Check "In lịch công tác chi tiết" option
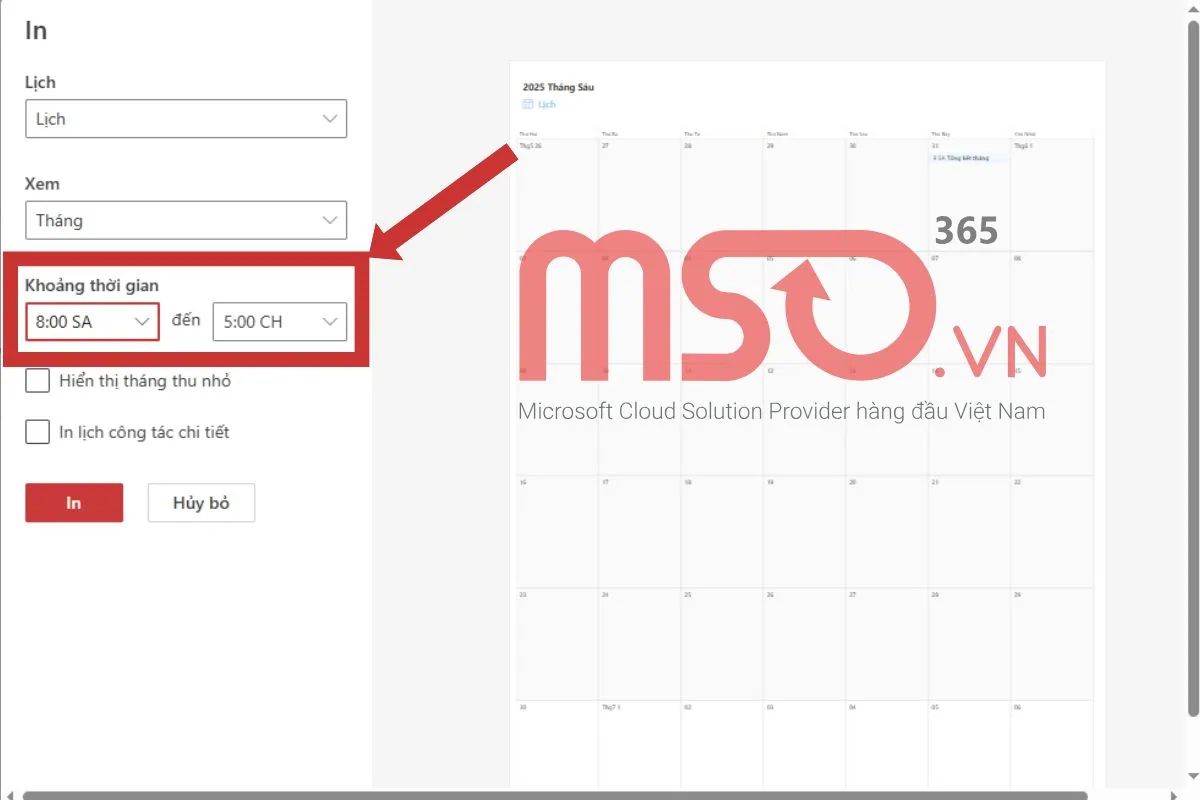The image size is (1200, 800). pos(37,431)
